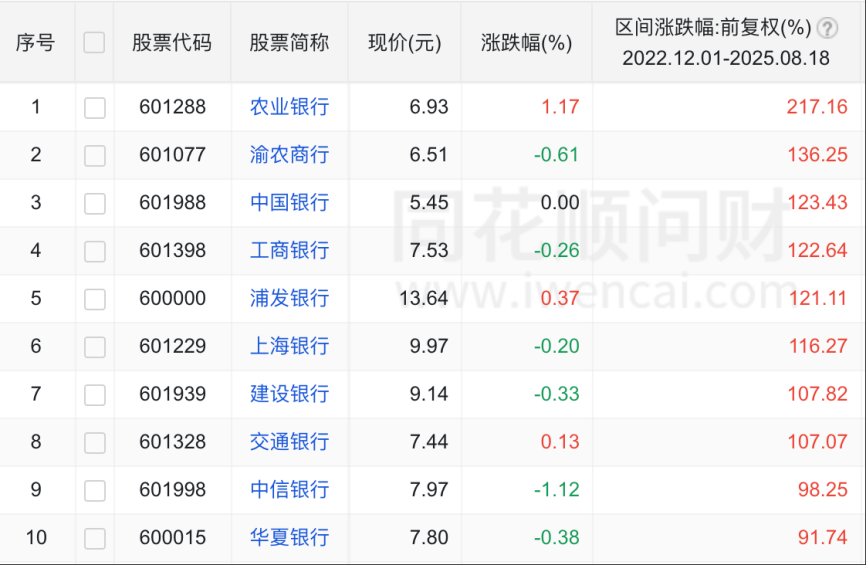Click the interval gain value 91.74

point(822,537)
